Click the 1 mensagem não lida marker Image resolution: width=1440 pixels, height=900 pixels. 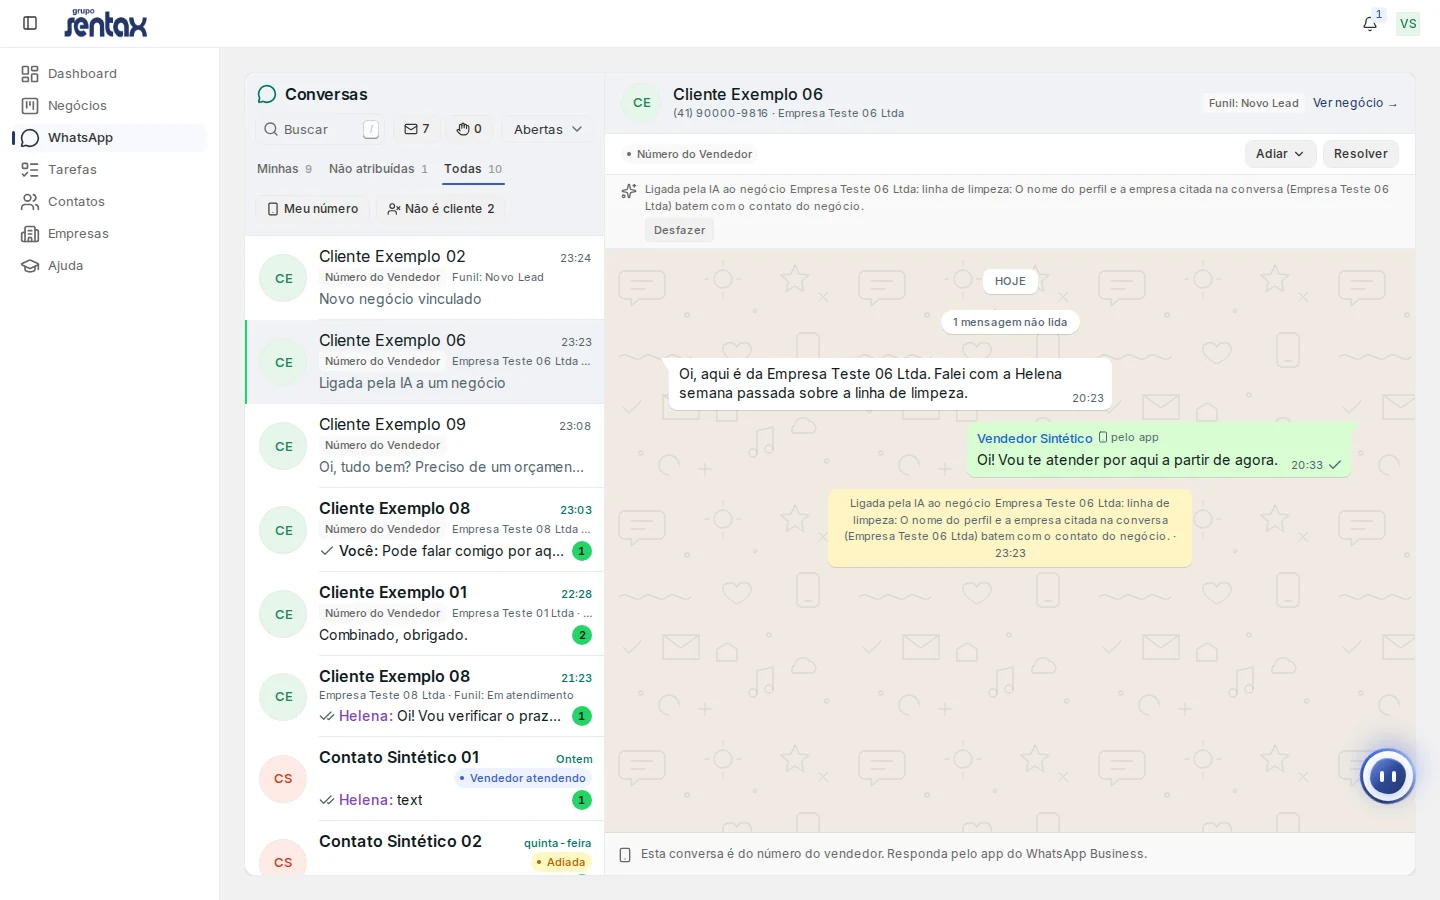pos(1010,322)
